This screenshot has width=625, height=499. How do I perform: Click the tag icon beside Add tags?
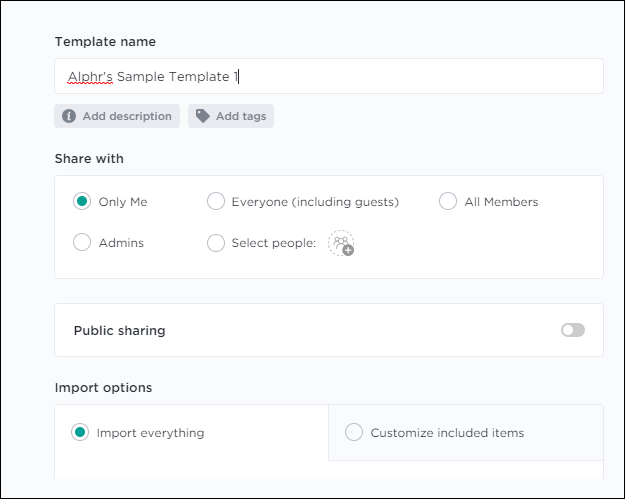point(203,116)
